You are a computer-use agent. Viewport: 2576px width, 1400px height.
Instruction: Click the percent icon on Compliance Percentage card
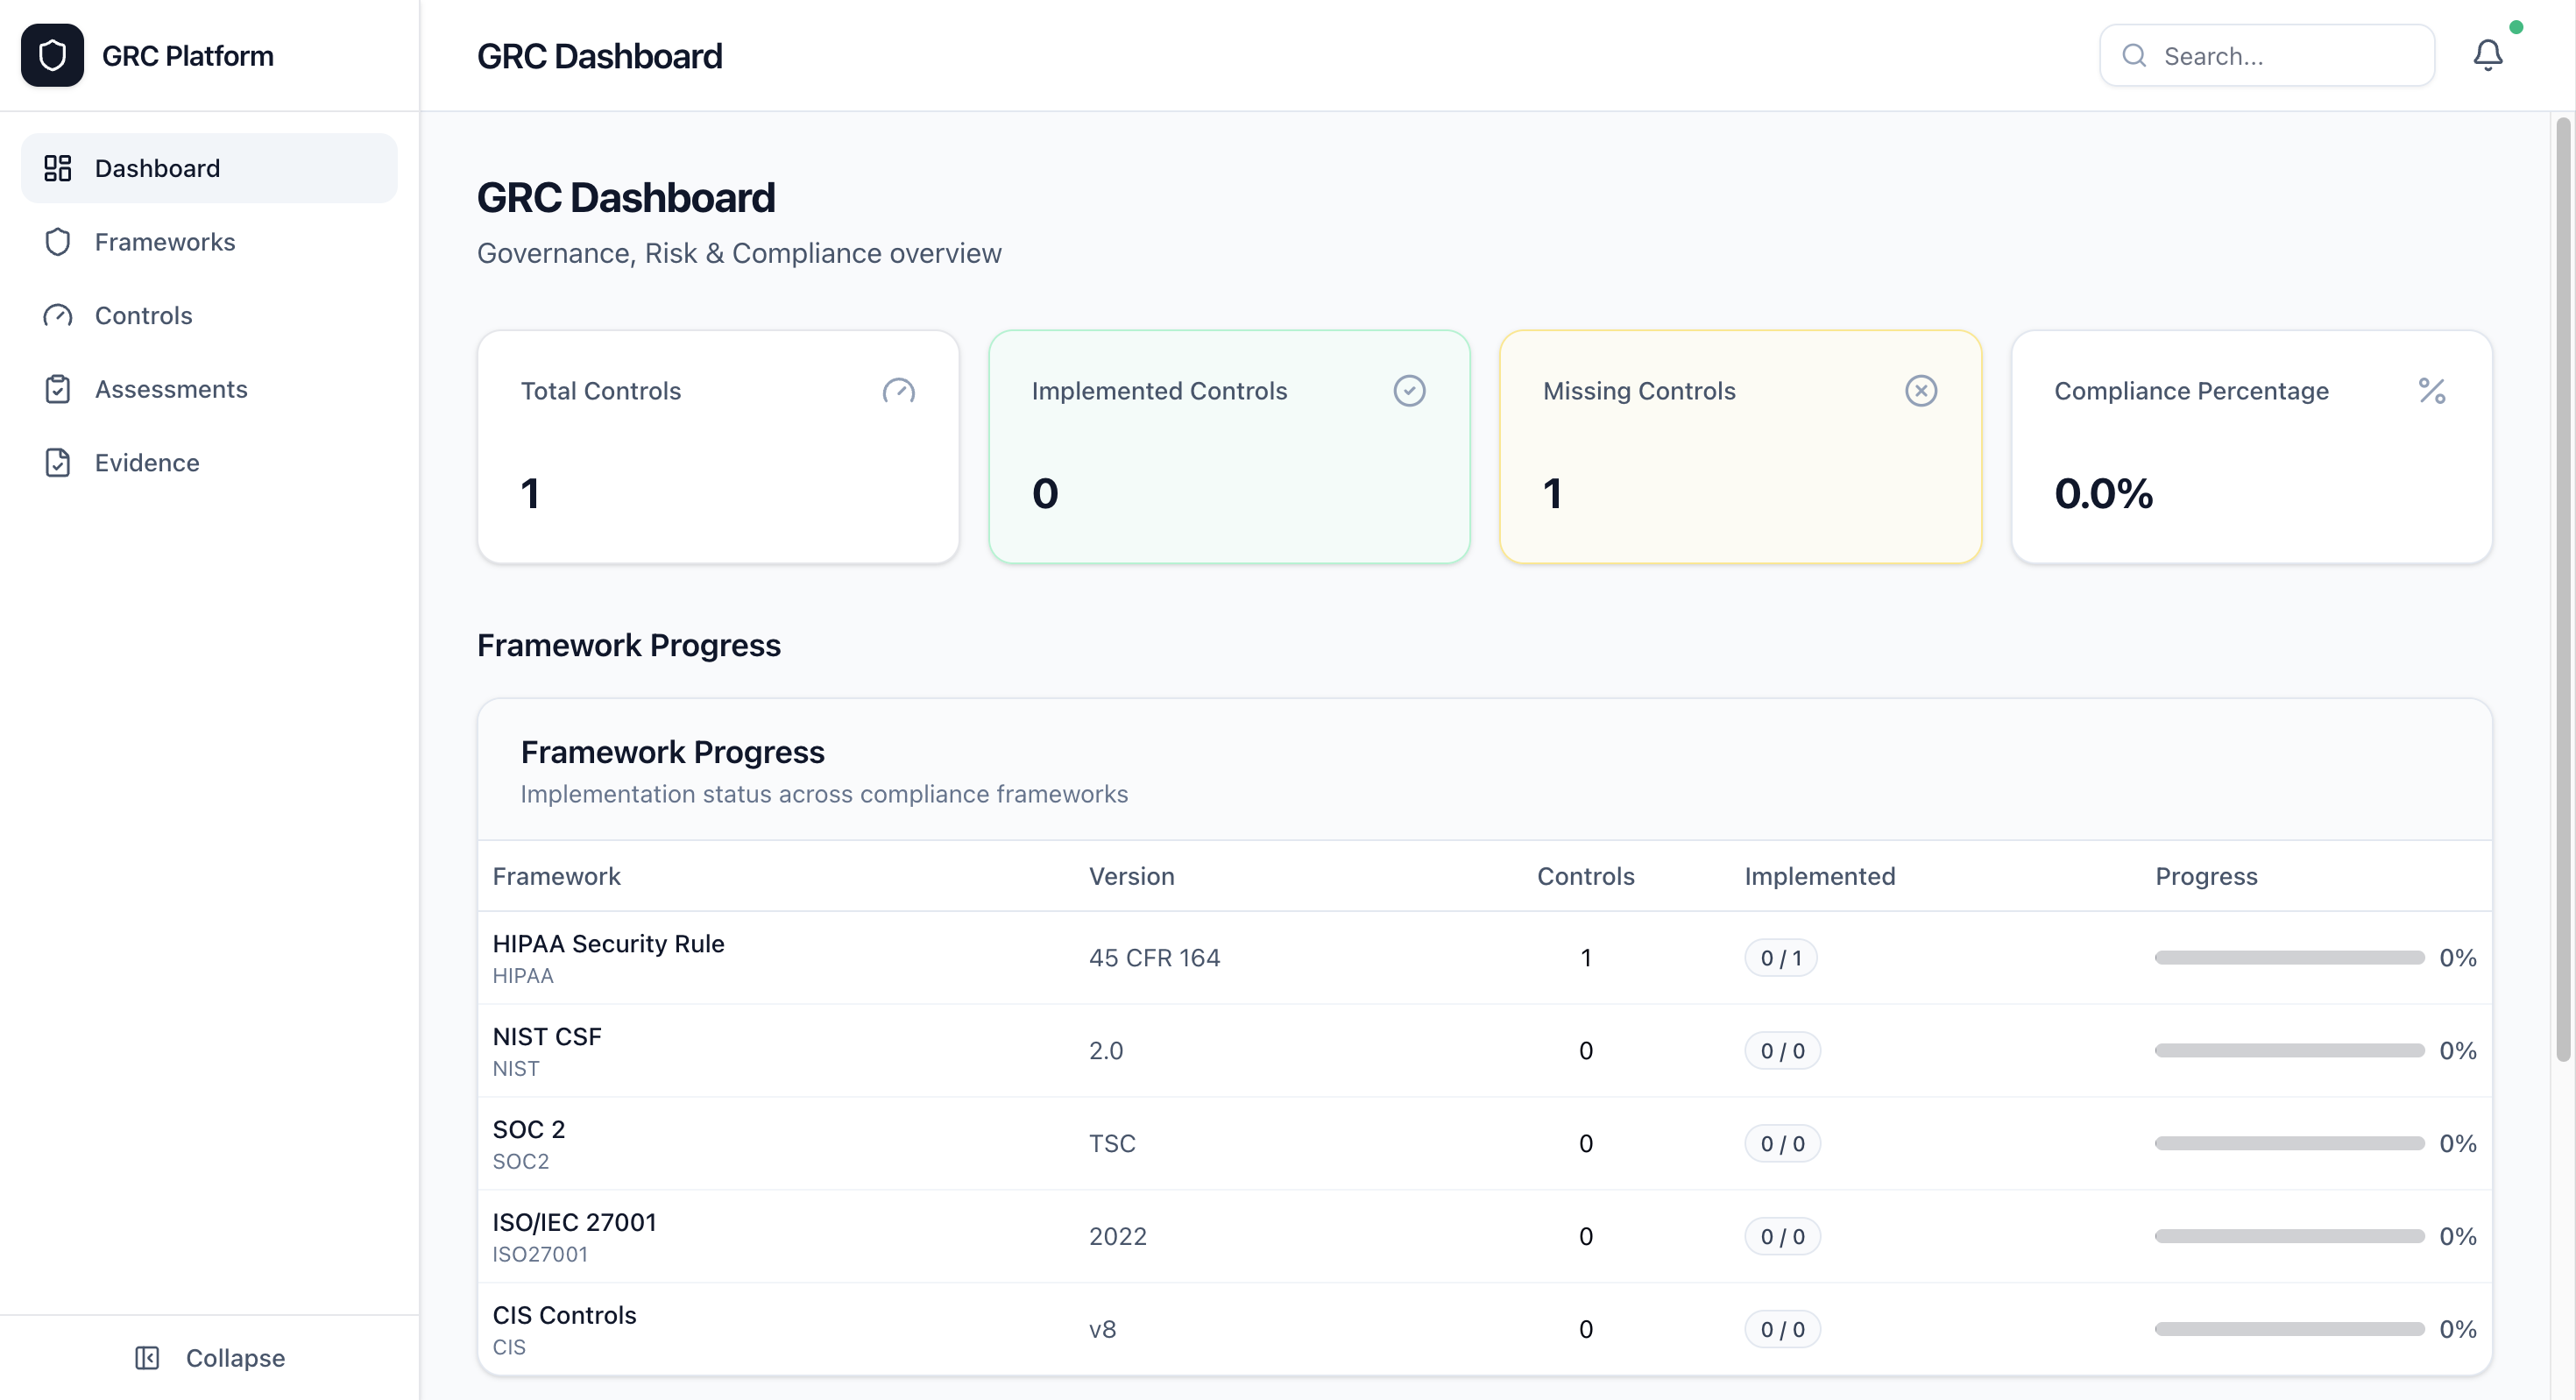tap(2431, 390)
